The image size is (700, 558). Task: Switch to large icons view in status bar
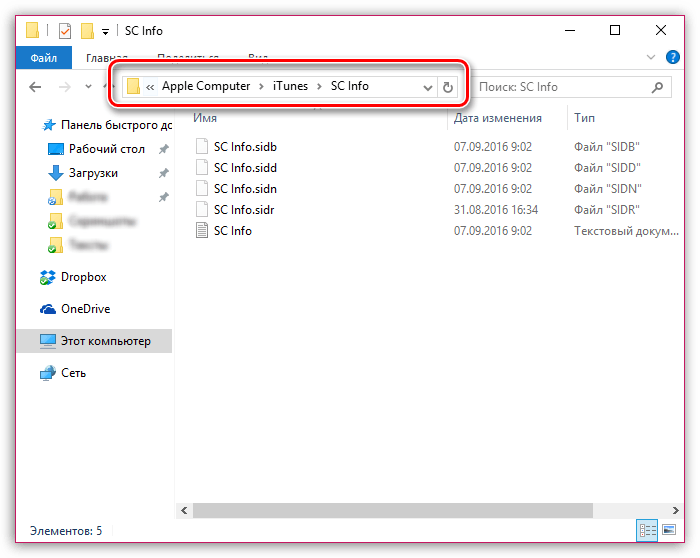(x=669, y=530)
